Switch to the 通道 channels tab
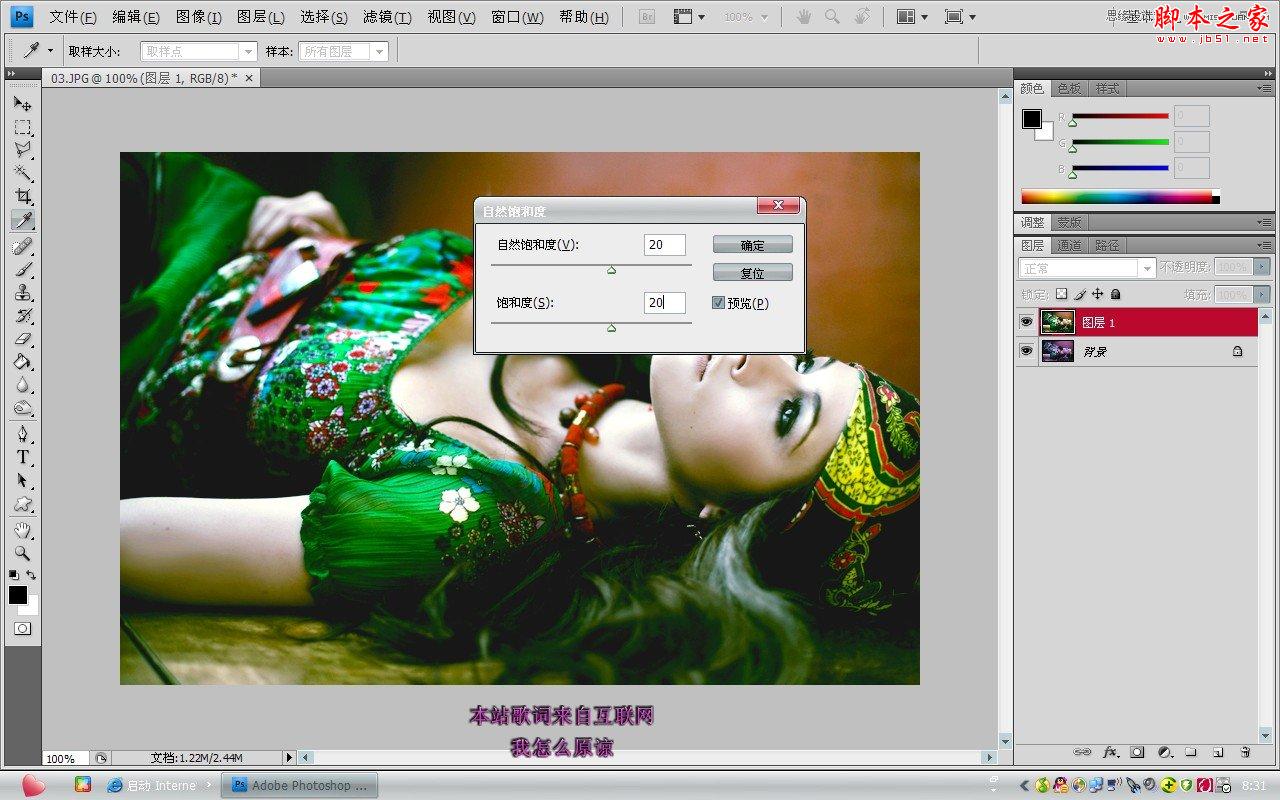The image size is (1280, 800). click(x=1069, y=244)
